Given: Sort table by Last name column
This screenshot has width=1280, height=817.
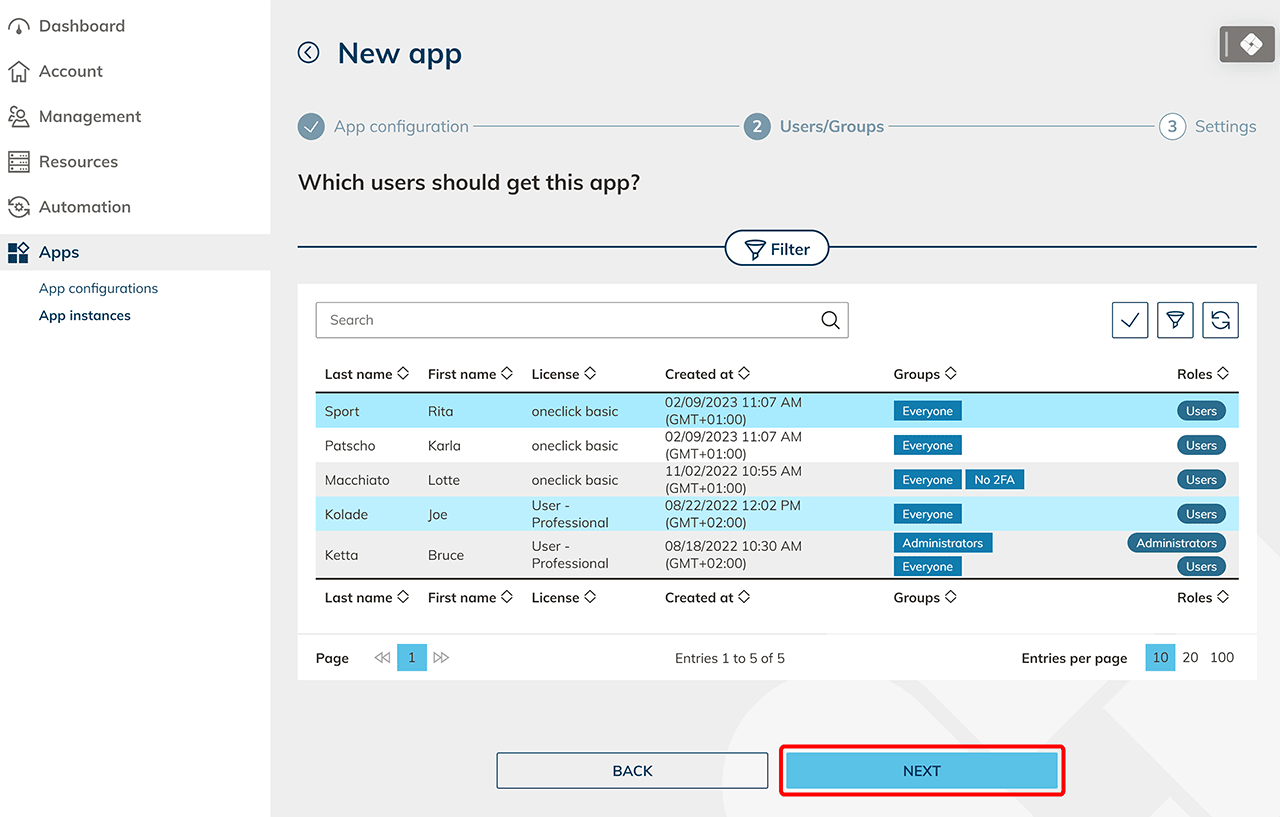Looking at the screenshot, I should click(x=366, y=374).
